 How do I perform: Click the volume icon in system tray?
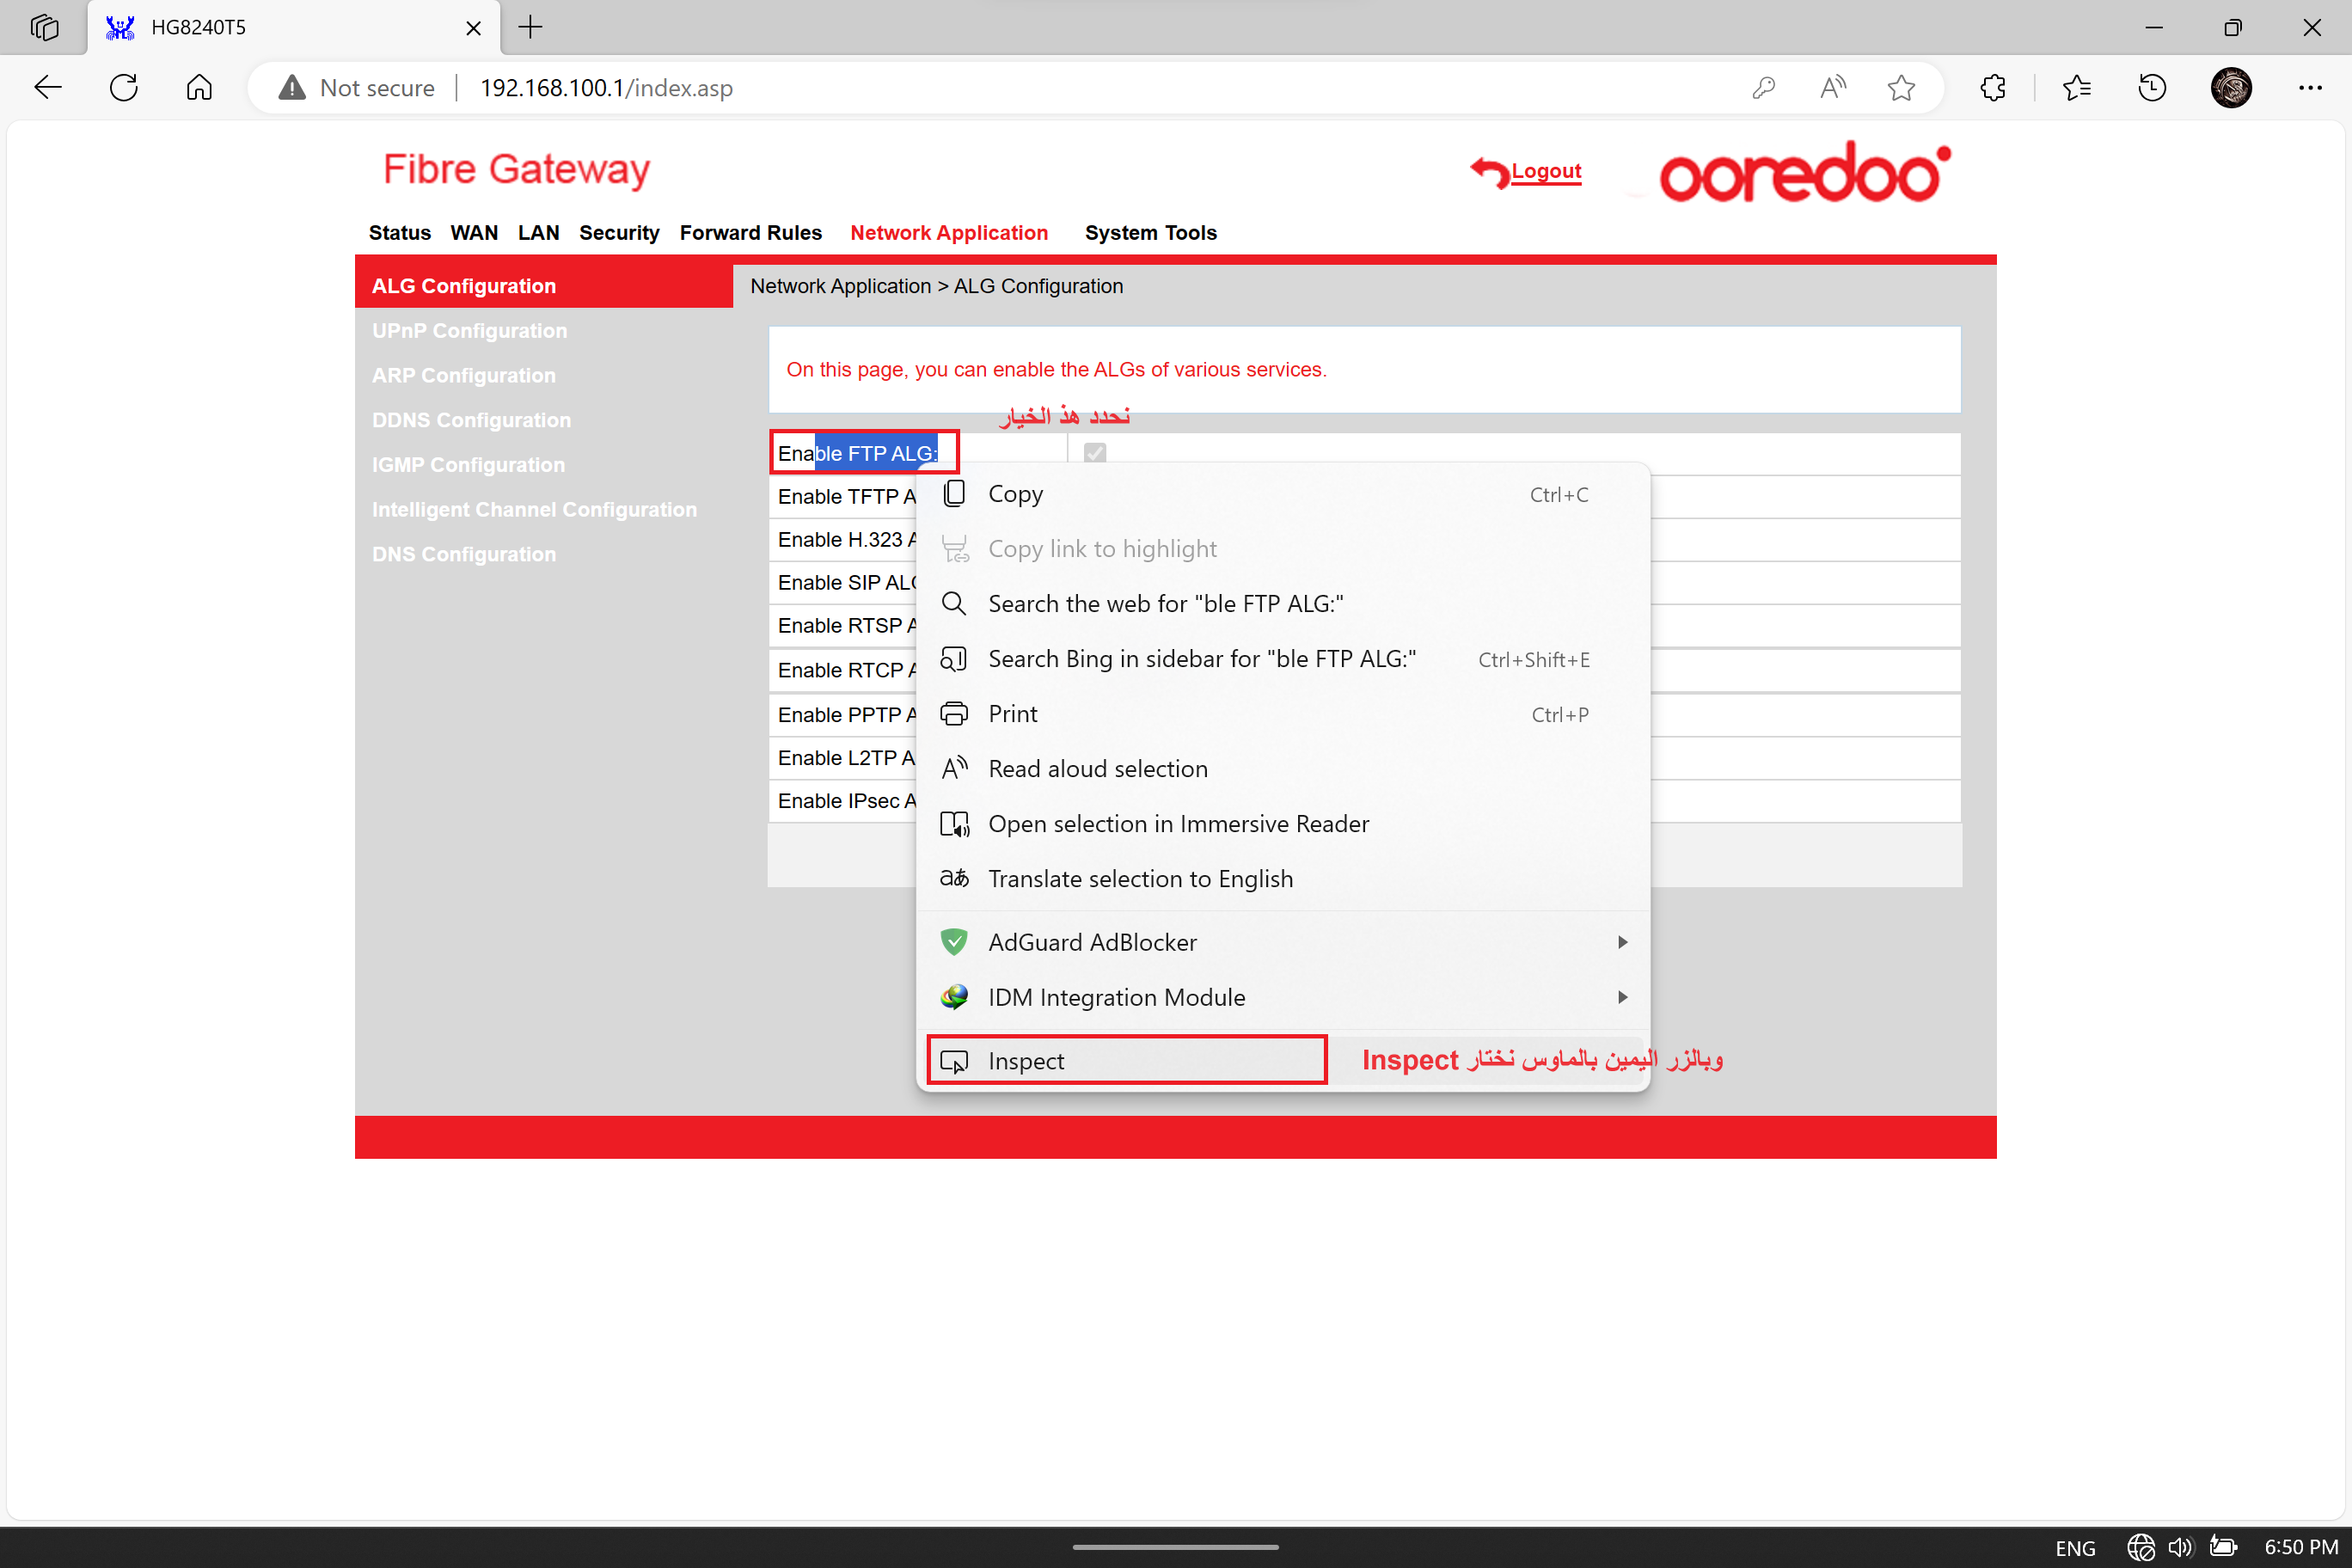[x=2180, y=1547]
